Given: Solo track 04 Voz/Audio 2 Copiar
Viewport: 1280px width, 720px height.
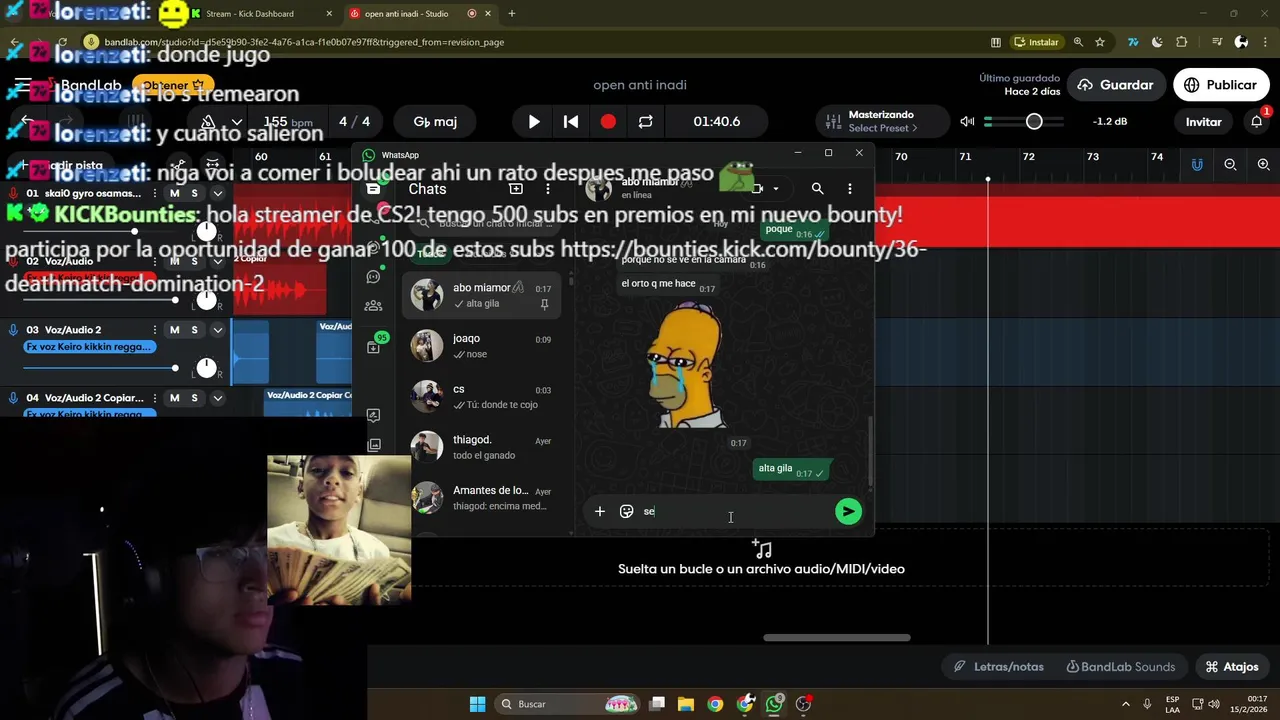Looking at the screenshot, I should click(194, 398).
